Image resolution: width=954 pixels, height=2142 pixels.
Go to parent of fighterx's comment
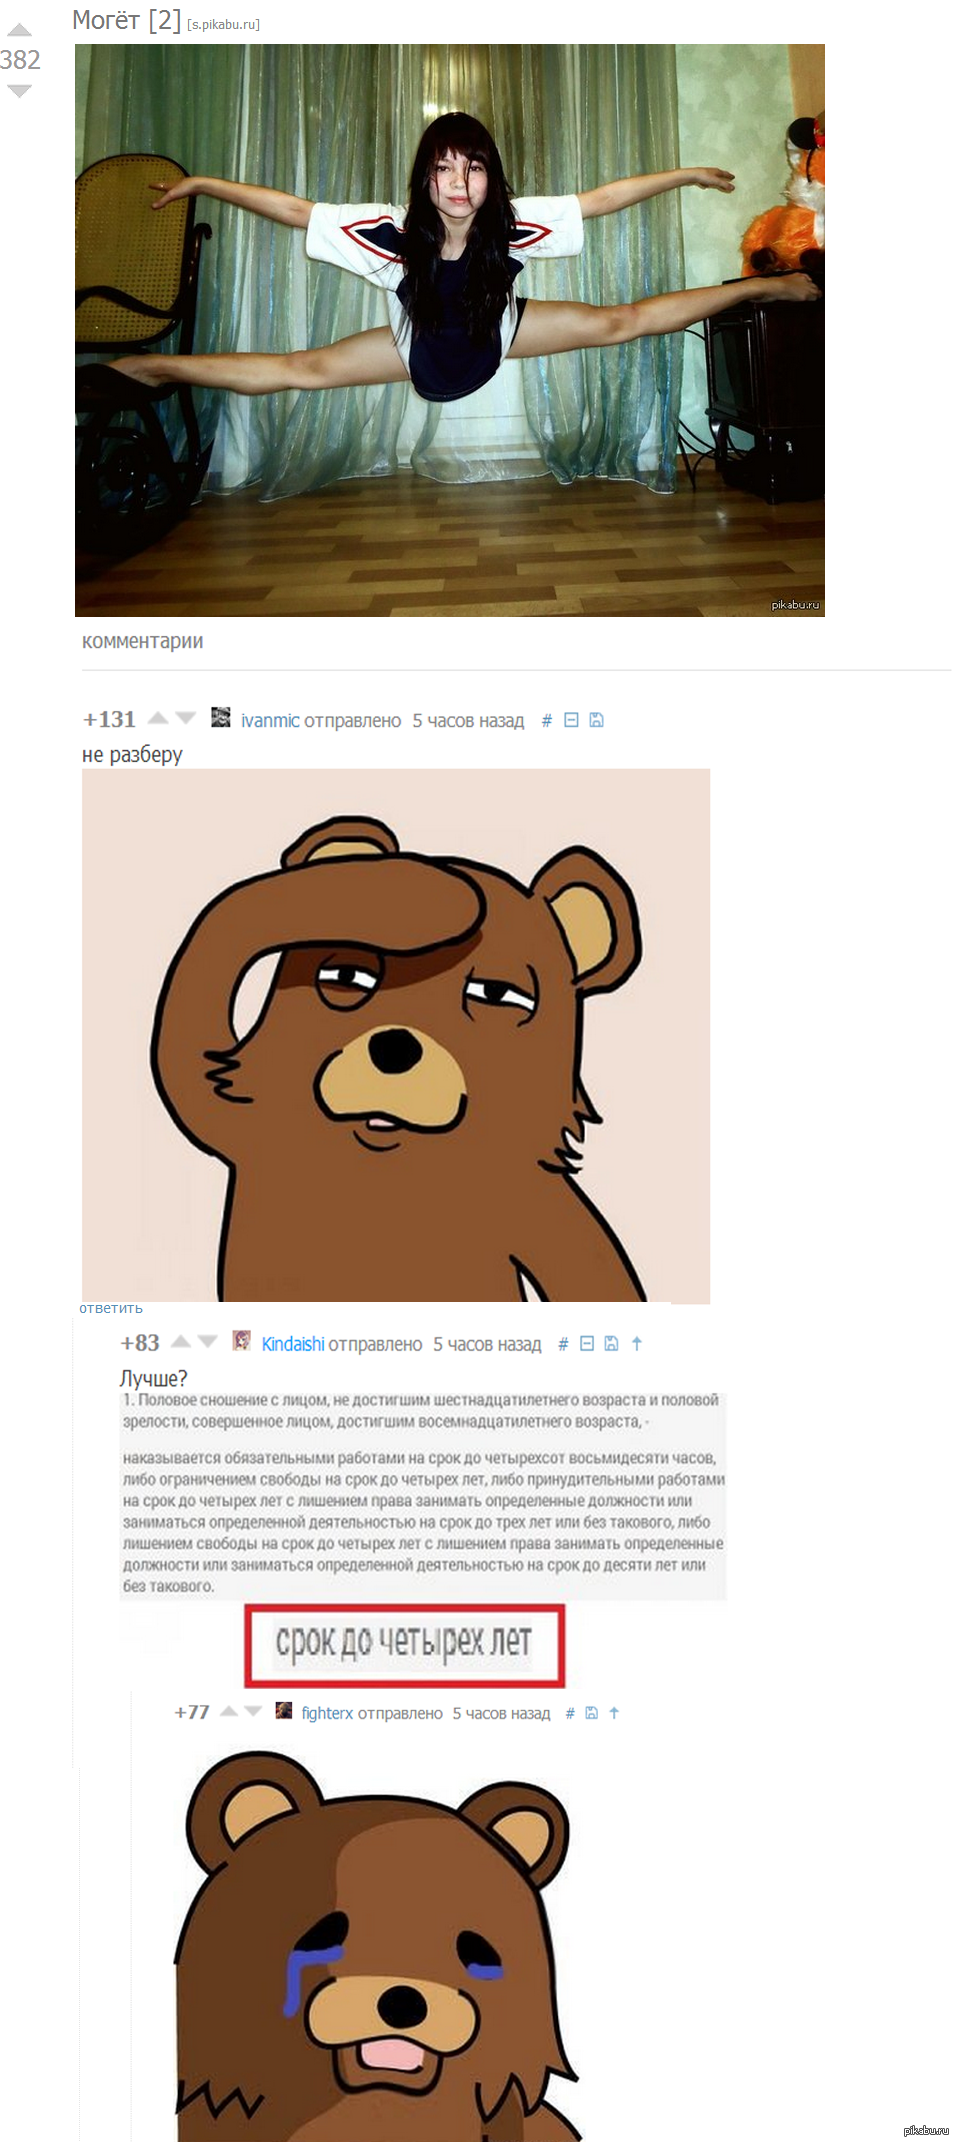(x=614, y=1713)
